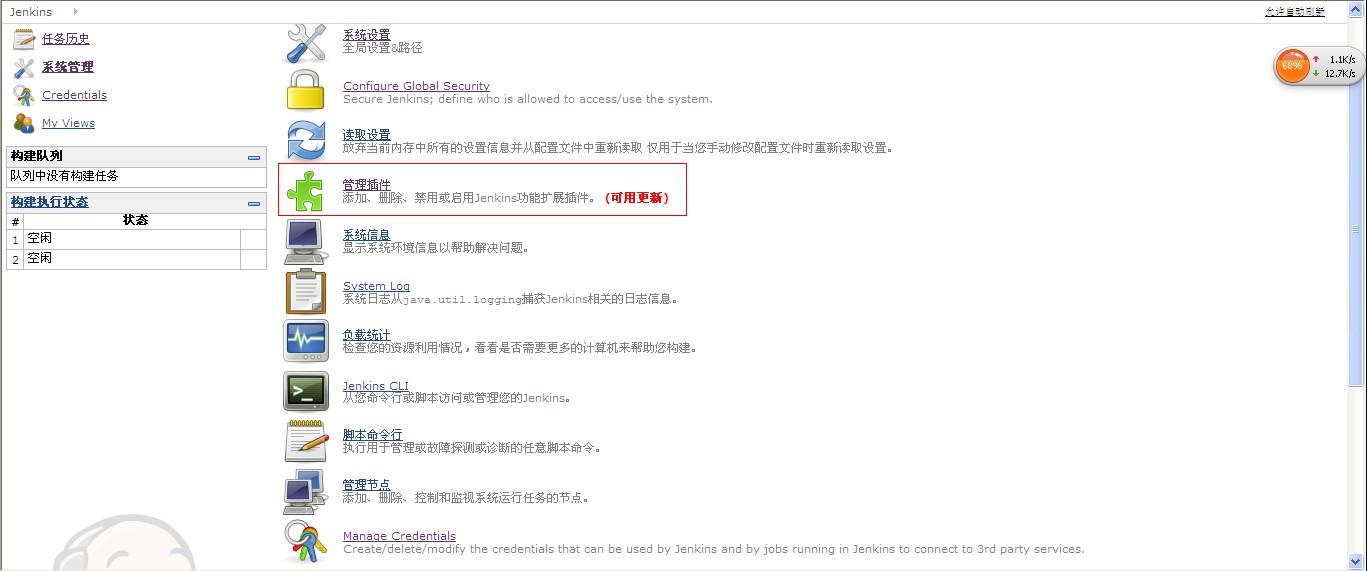Click the green puzzle piece plugin icon
This screenshot has width=1367, height=571.
click(305, 191)
